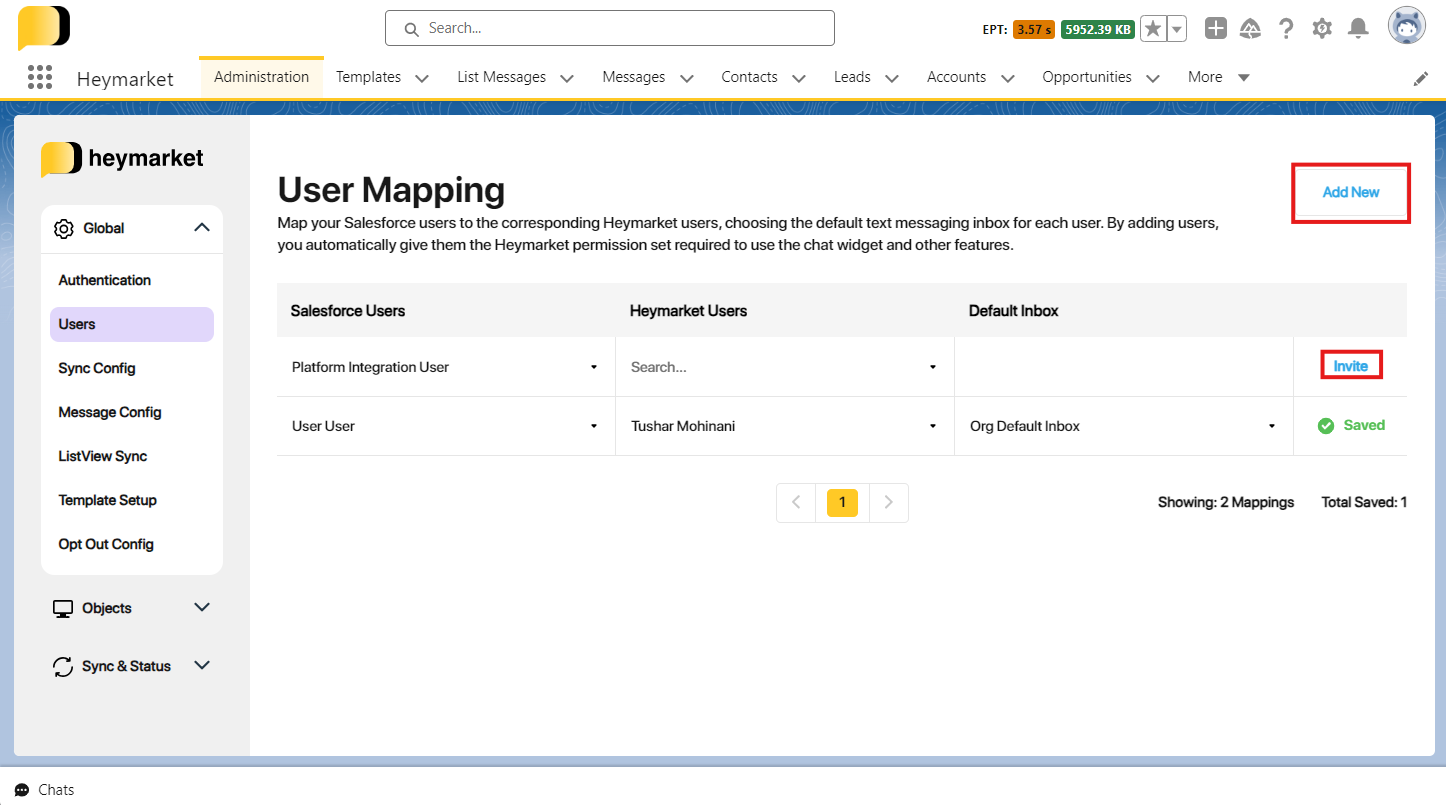Screen dimensions: 1446x805
Task: Open the Contacts tab
Action: click(x=750, y=77)
